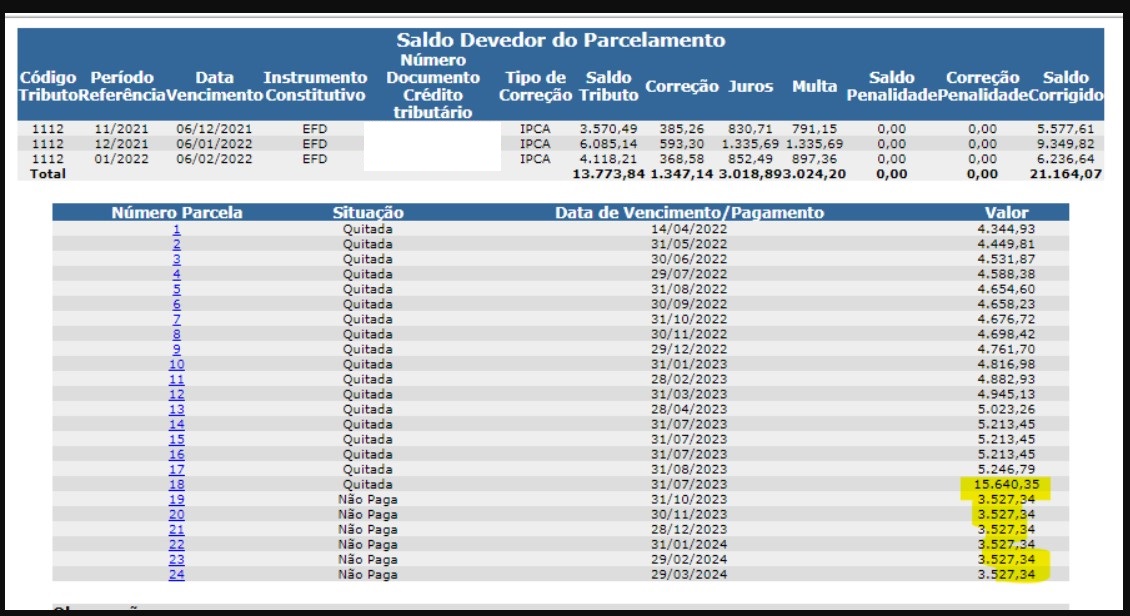This screenshot has height=616, width=1130.
Task: Open installment number 7 link
Action: click(177, 319)
